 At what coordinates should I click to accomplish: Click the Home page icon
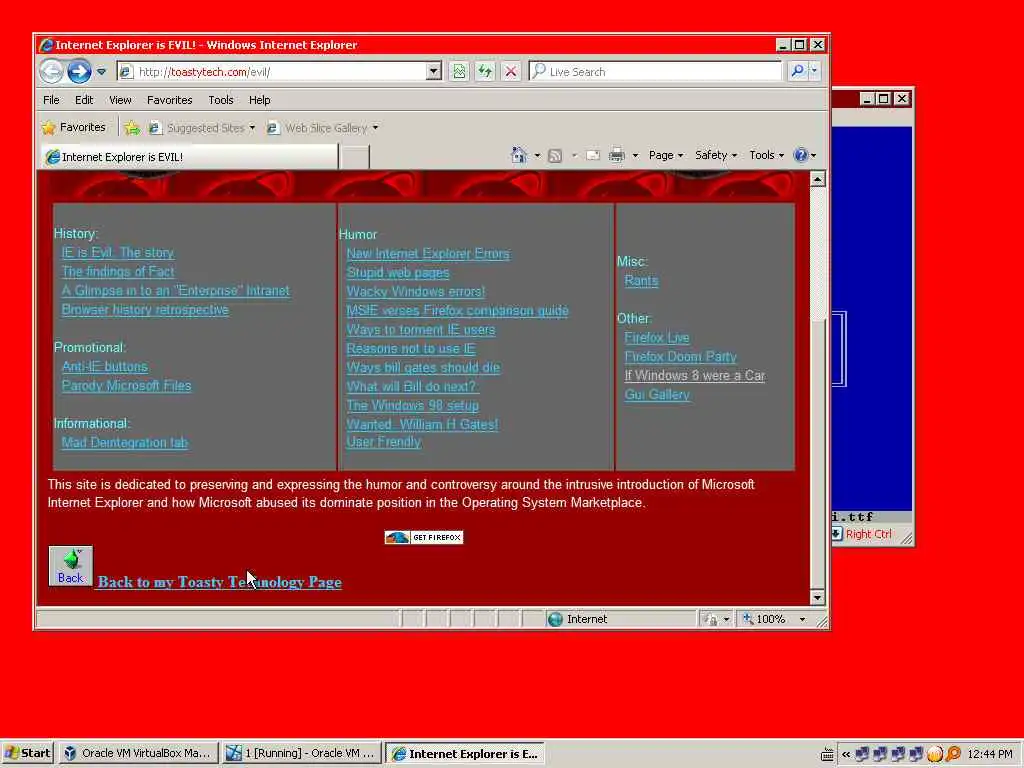point(519,155)
